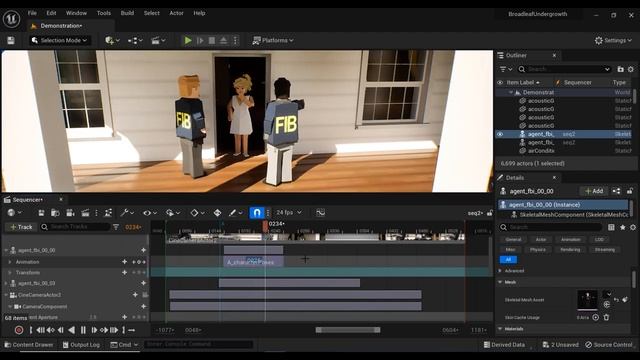Screen dimensions: 640x360
Task: Open the Platforms dropdown
Action: coord(273,40)
